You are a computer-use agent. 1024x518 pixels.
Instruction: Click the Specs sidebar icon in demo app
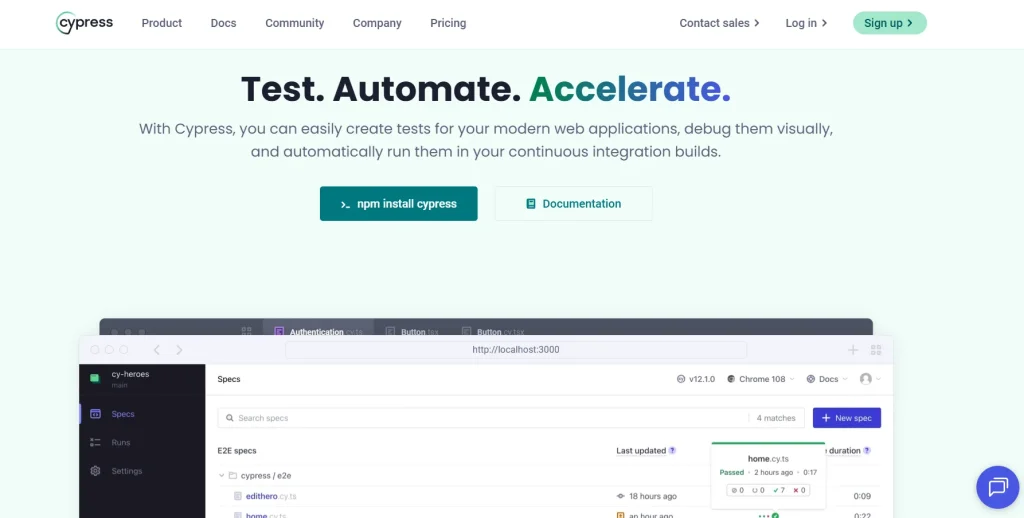pyautogui.click(x=95, y=413)
